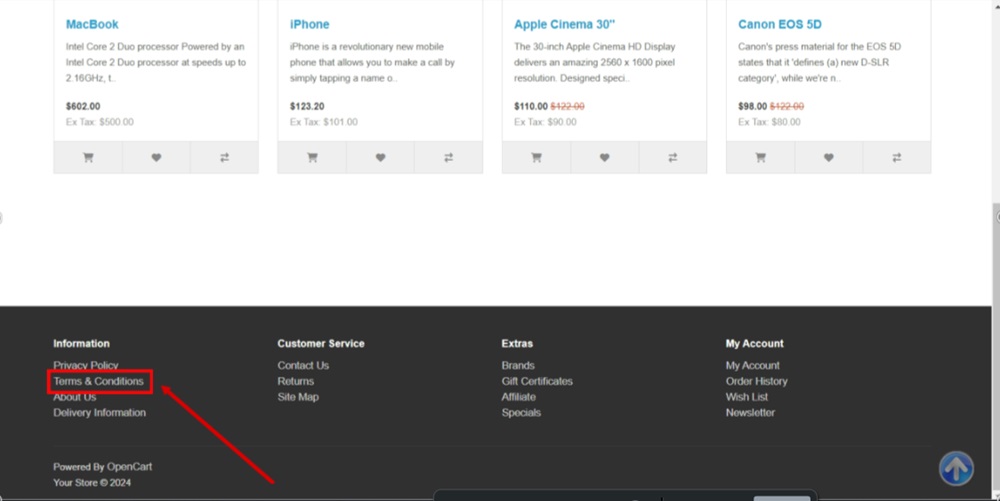This screenshot has height=501, width=1000.
Task: Click the Ex Tax: $80.00 text
Action: click(769, 122)
